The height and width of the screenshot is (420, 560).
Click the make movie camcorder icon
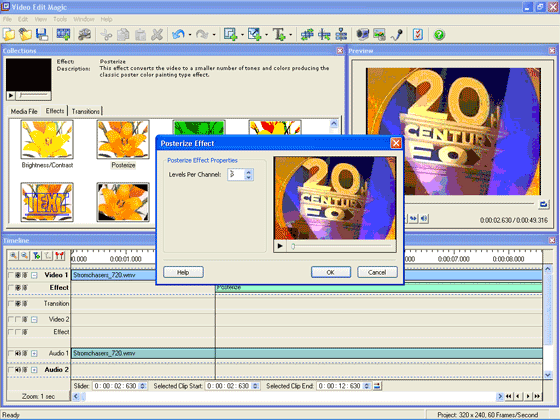pyautogui.click(x=362, y=35)
